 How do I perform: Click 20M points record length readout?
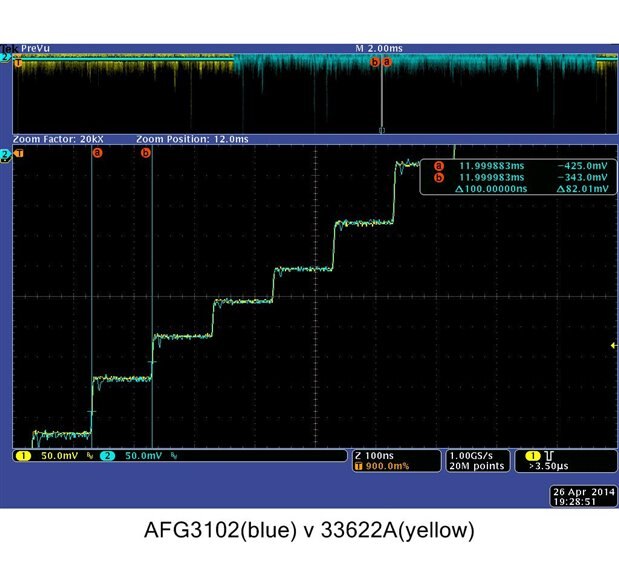[477, 466]
